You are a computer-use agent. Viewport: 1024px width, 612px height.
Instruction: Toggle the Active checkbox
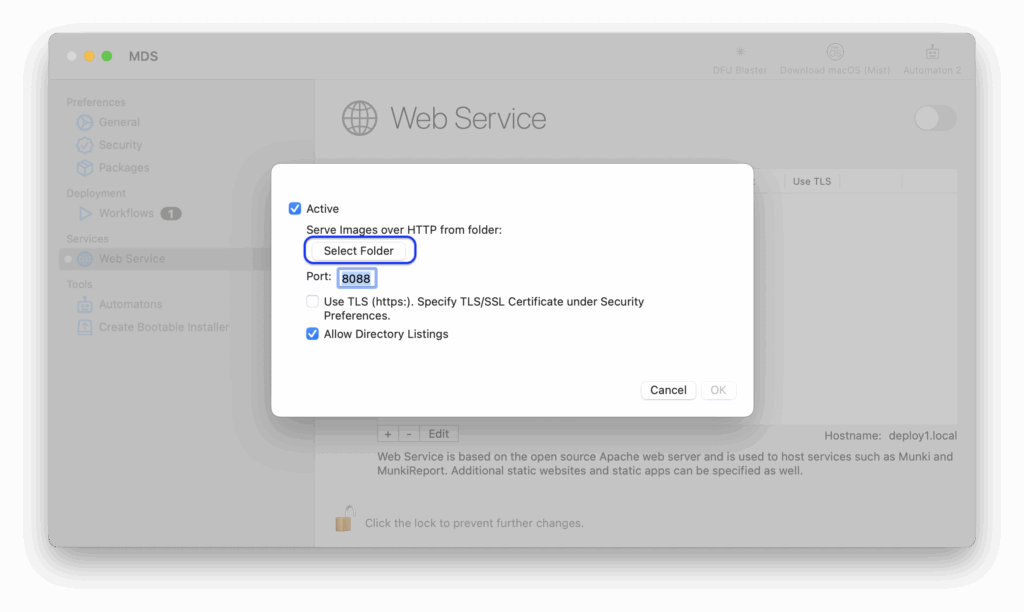(295, 208)
